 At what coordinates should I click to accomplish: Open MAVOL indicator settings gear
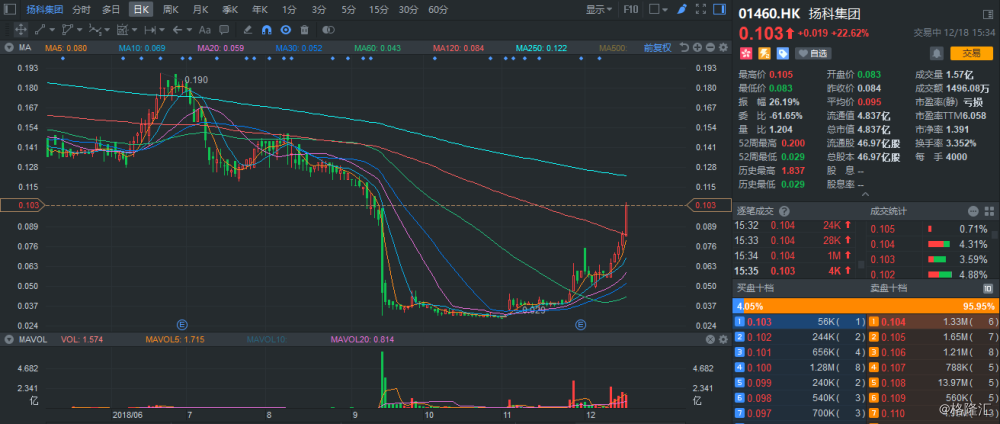(723, 340)
